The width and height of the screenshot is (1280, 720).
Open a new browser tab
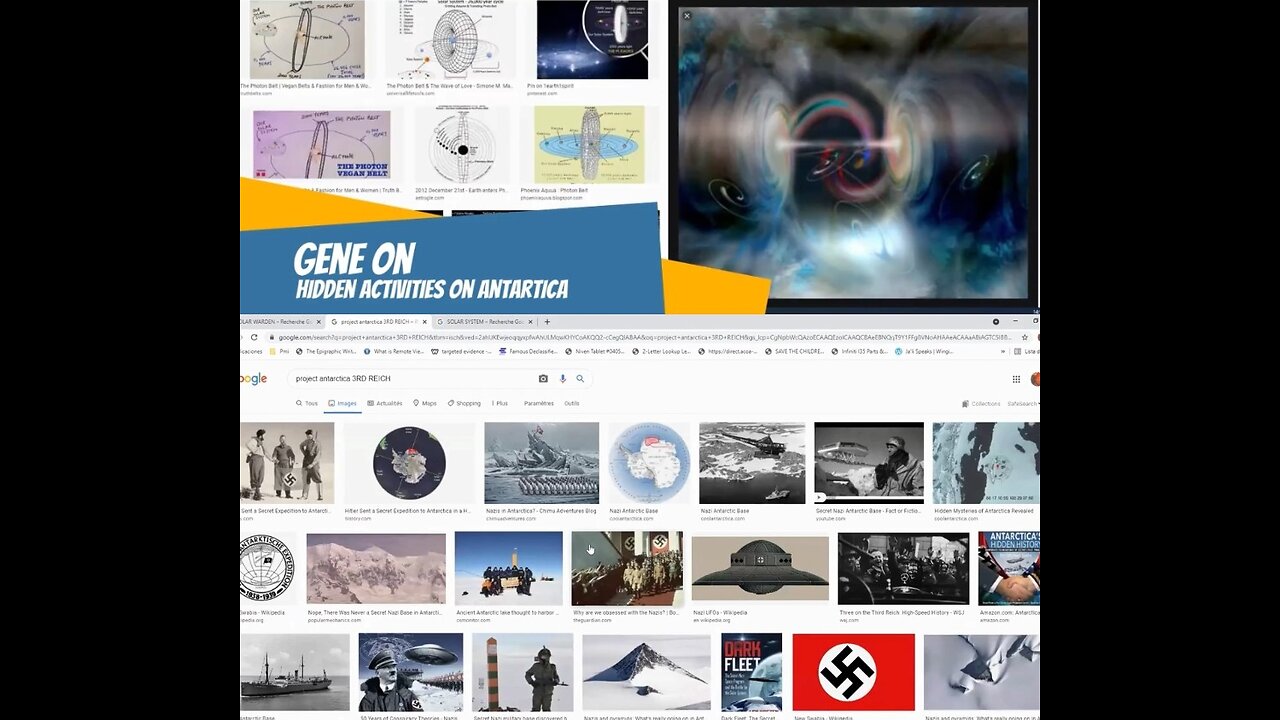(x=547, y=322)
